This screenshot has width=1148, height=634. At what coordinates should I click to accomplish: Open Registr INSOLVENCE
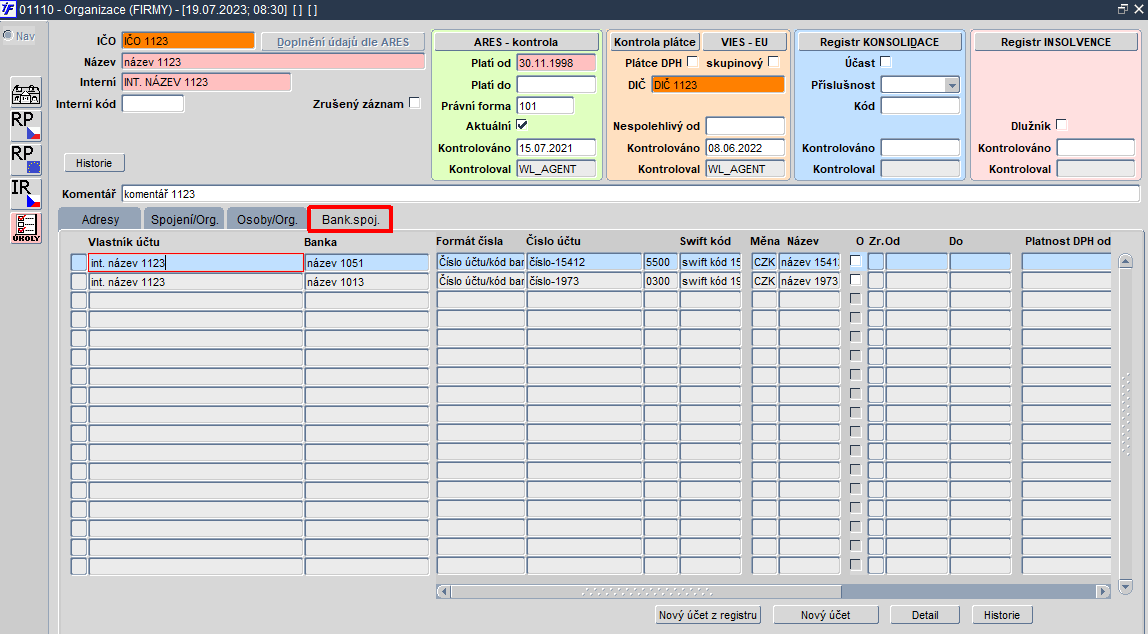pyautogui.click(x=1056, y=42)
